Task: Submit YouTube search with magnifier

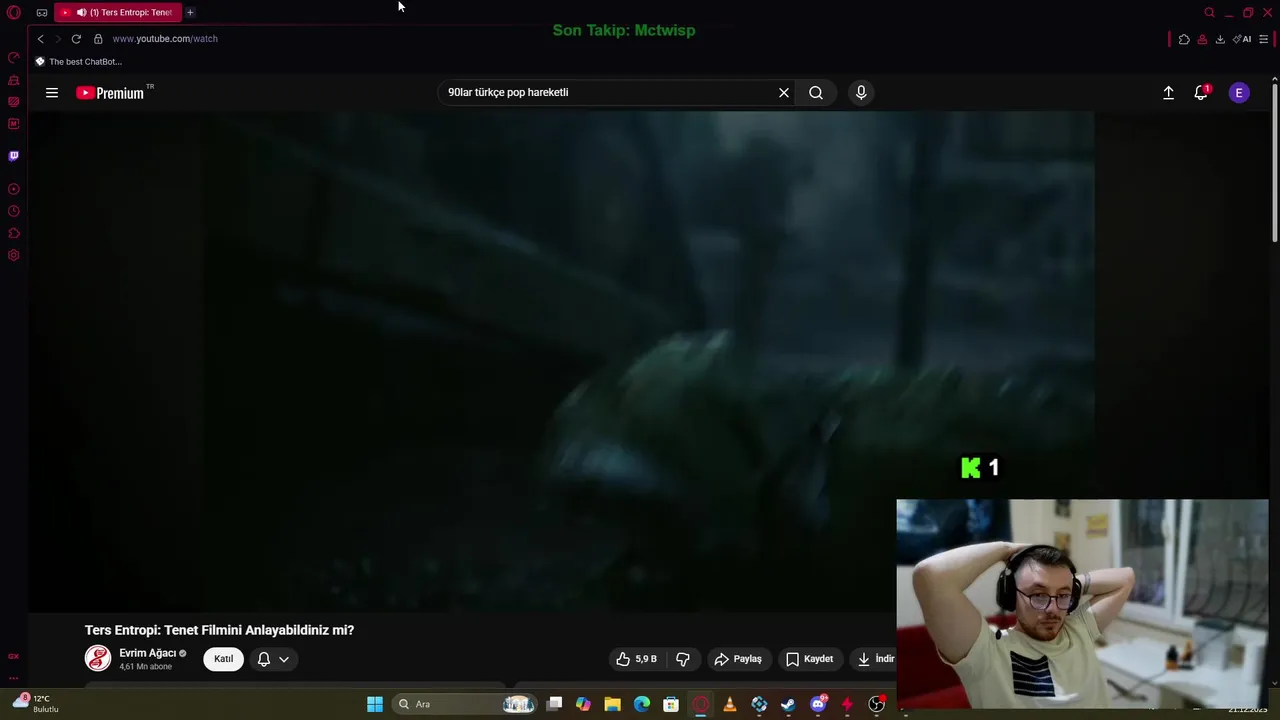Action: point(816,93)
